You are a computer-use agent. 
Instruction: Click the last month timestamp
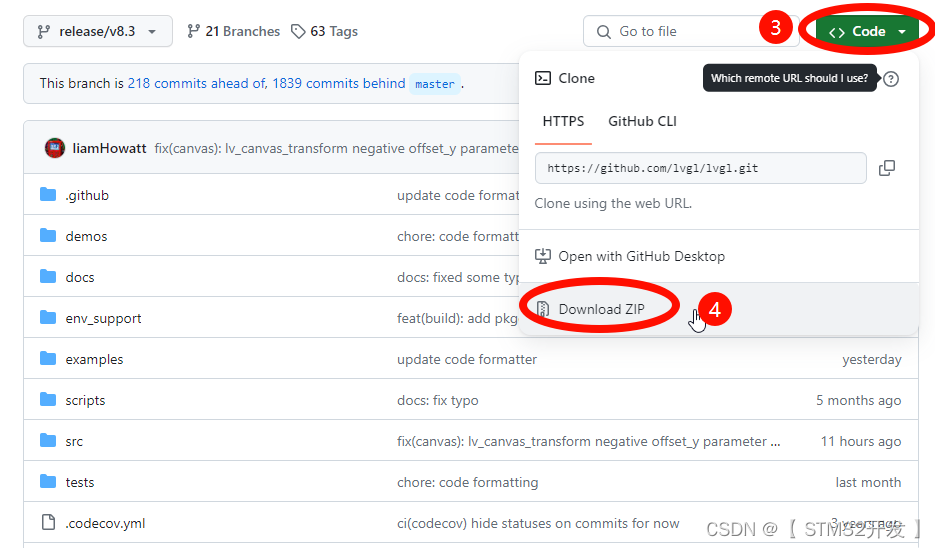(x=868, y=482)
